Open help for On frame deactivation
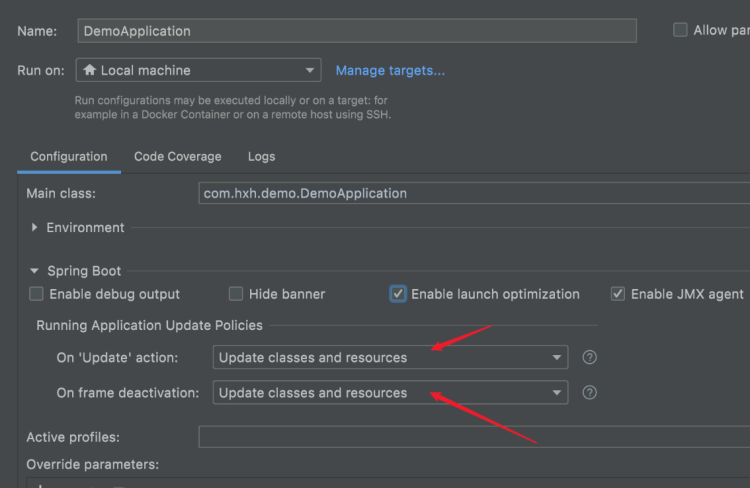Screen dimensions: 750x488 click(589, 393)
